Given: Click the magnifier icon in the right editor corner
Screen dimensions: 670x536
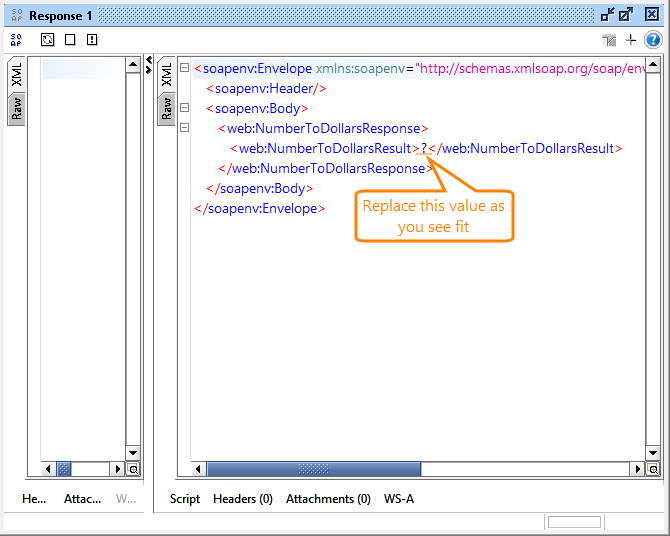Looking at the screenshot, I should 653,469.
